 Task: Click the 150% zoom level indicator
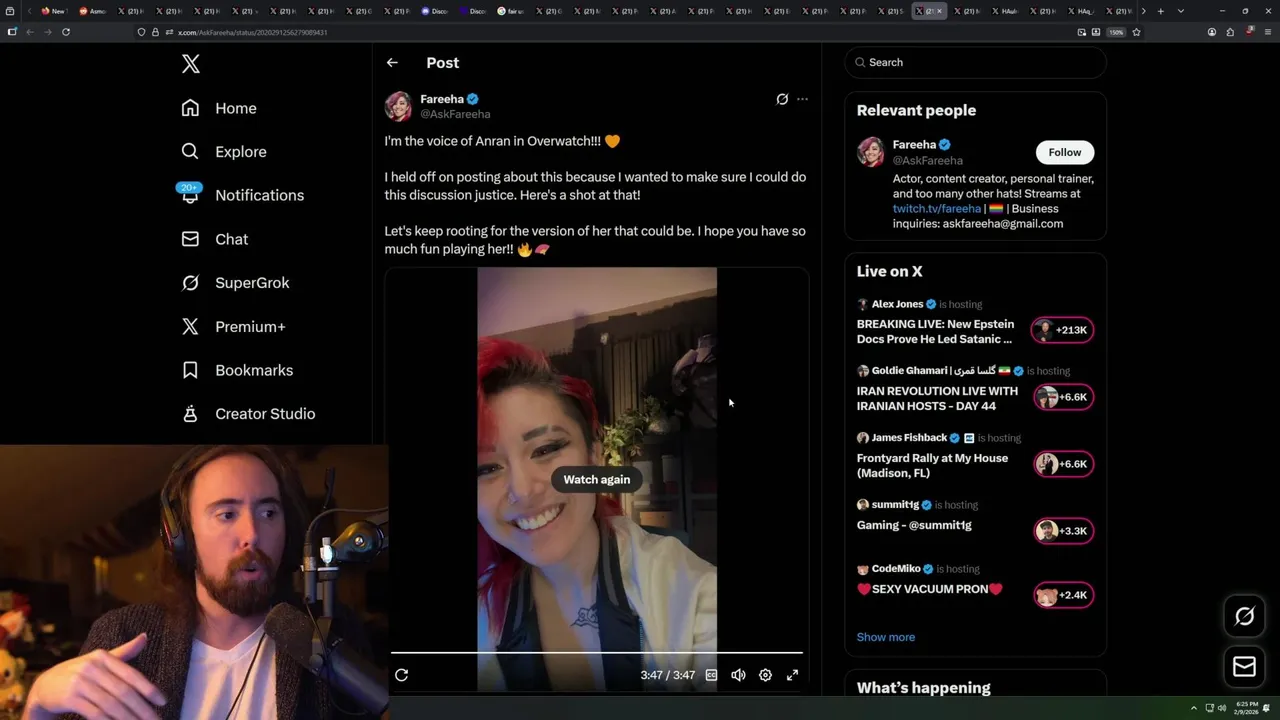coord(1116,32)
